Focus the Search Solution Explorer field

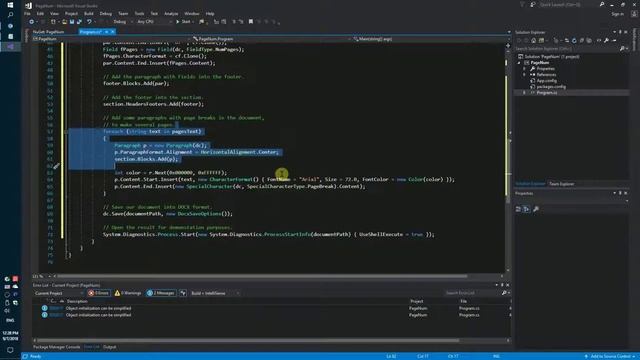pyautogui.click(x=567, y=49)
